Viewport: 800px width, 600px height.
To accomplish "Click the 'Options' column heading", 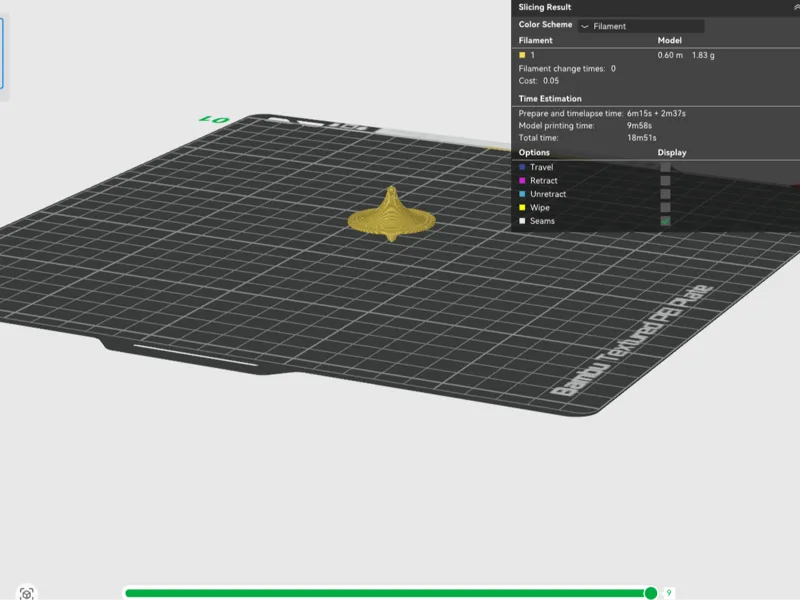I will point(534,153).
